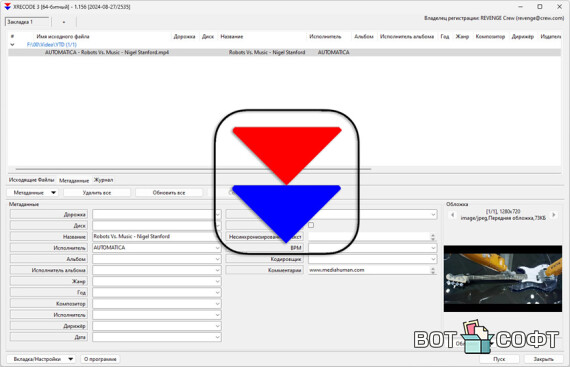The height and width of the screenshot is (367, 570).
Task: Click the Удалить все button
Action: coord(97,193)
